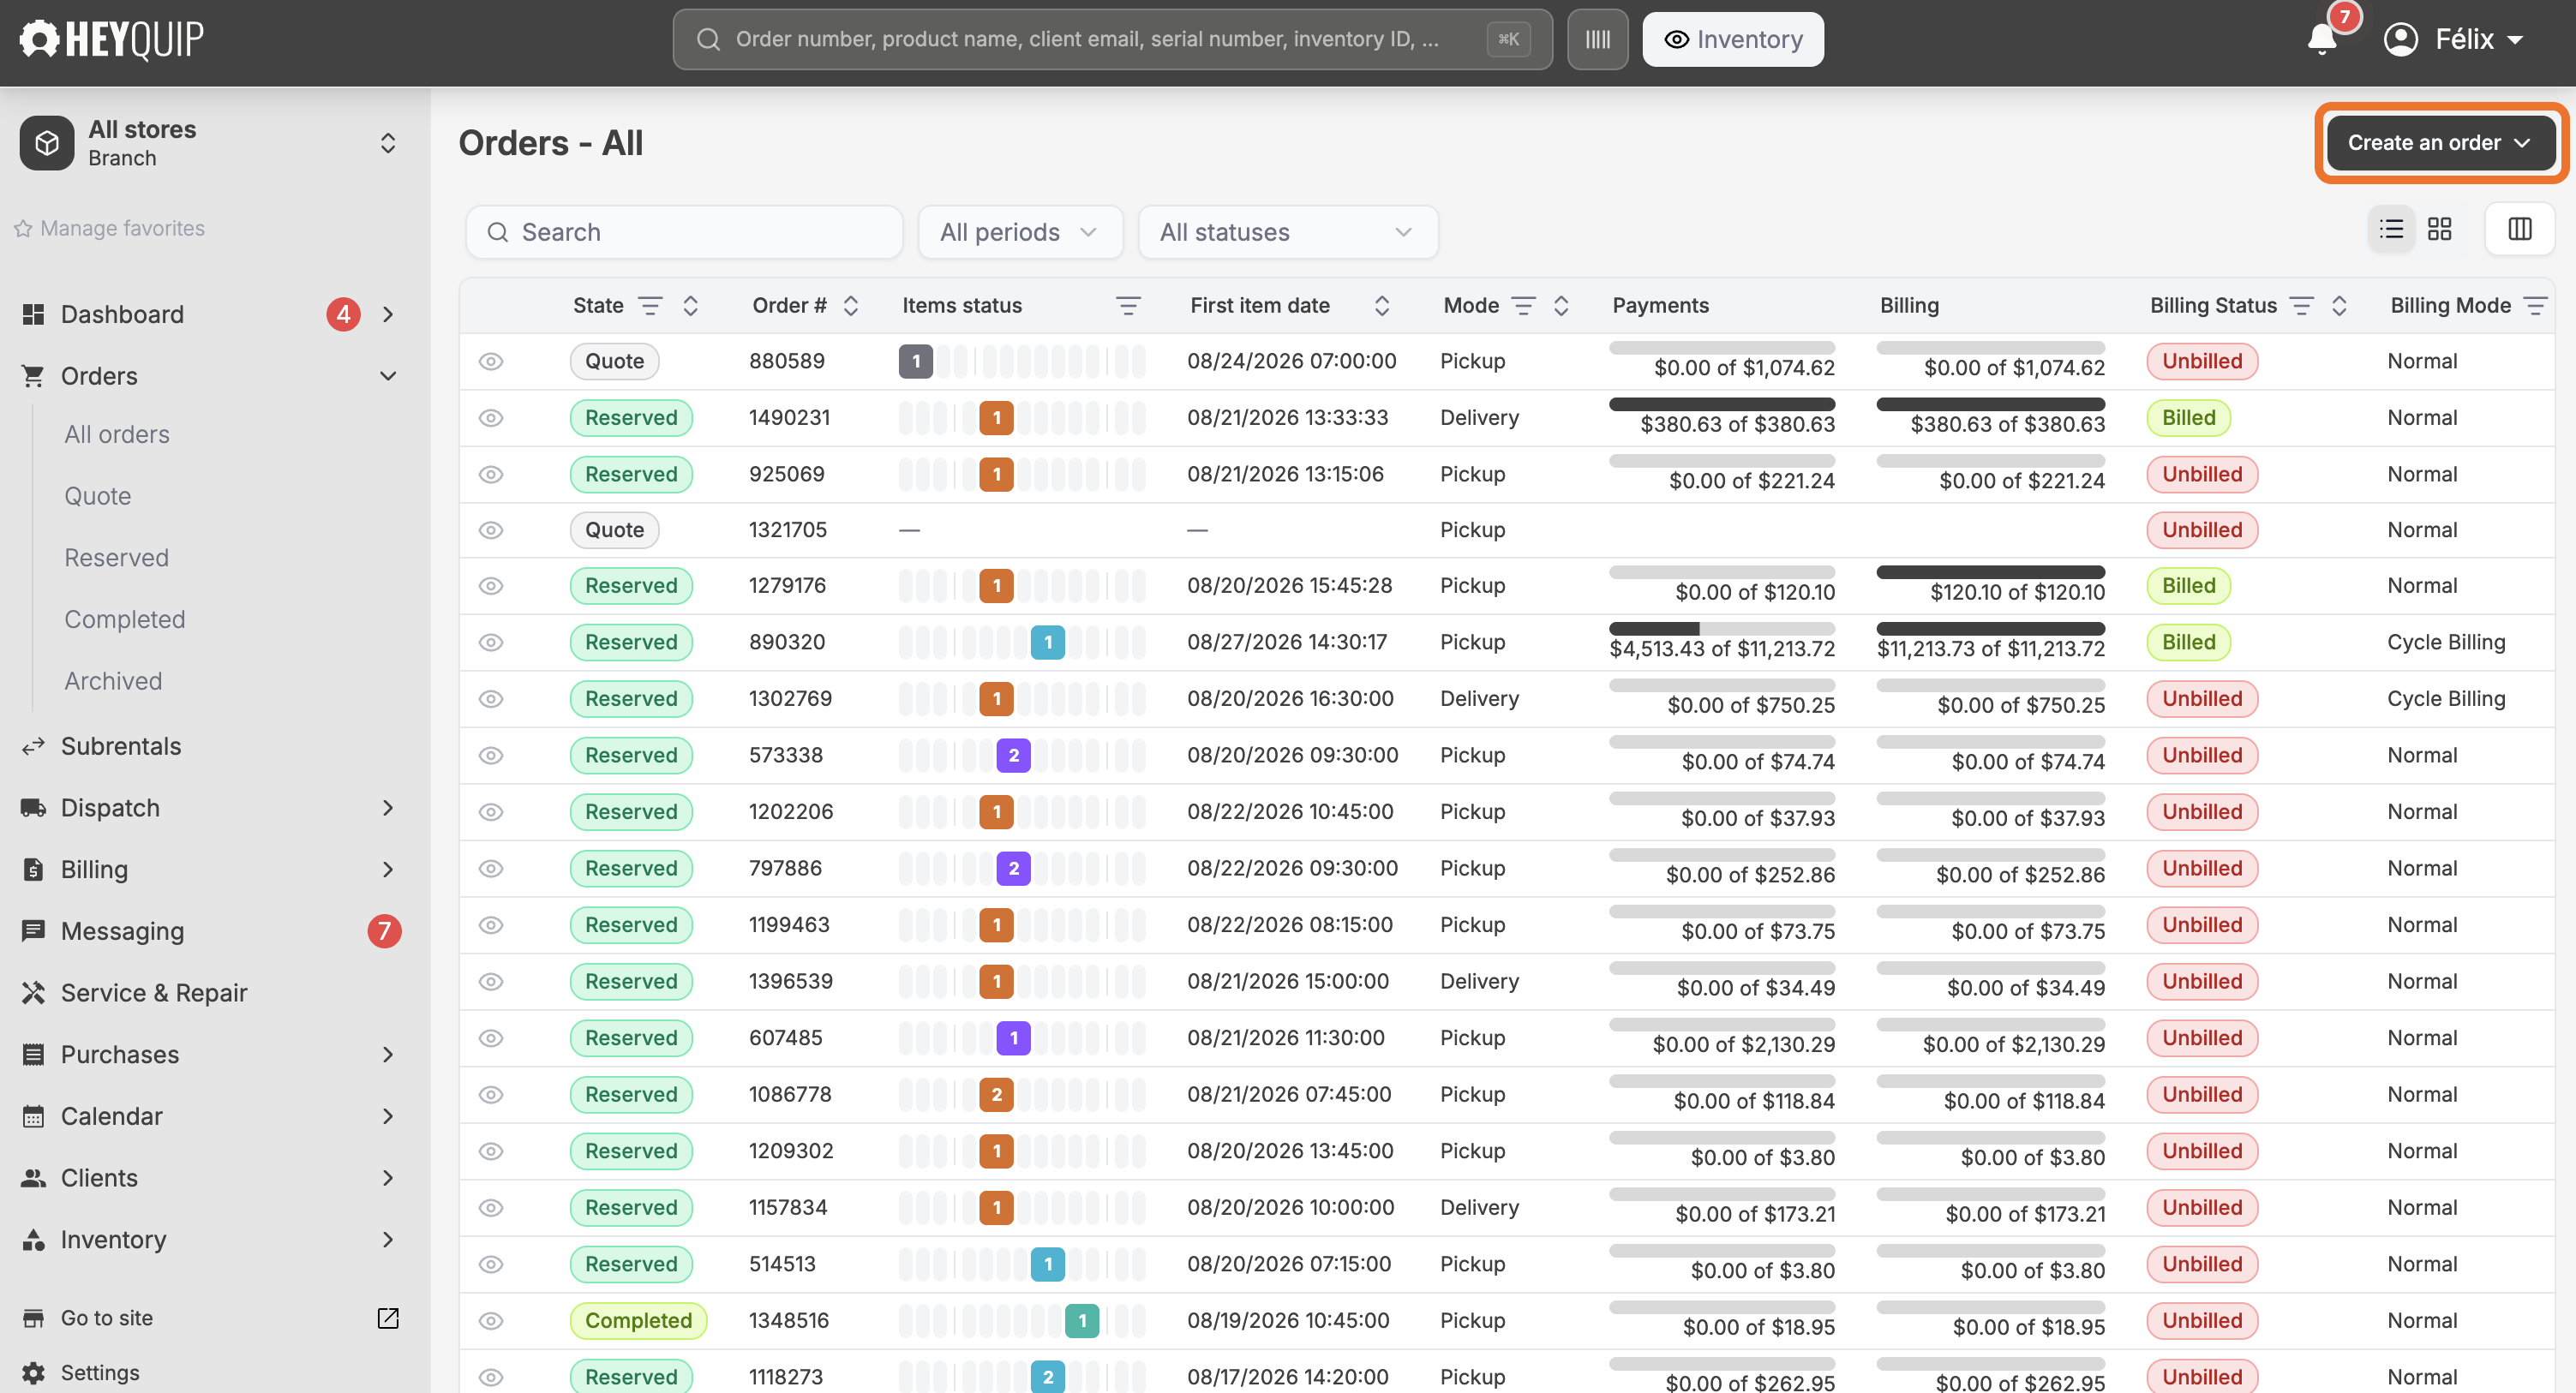The height and width of the screenshot is (1393, 2576).
Task: Focus the global order search field
Action: click(1112, 39)
